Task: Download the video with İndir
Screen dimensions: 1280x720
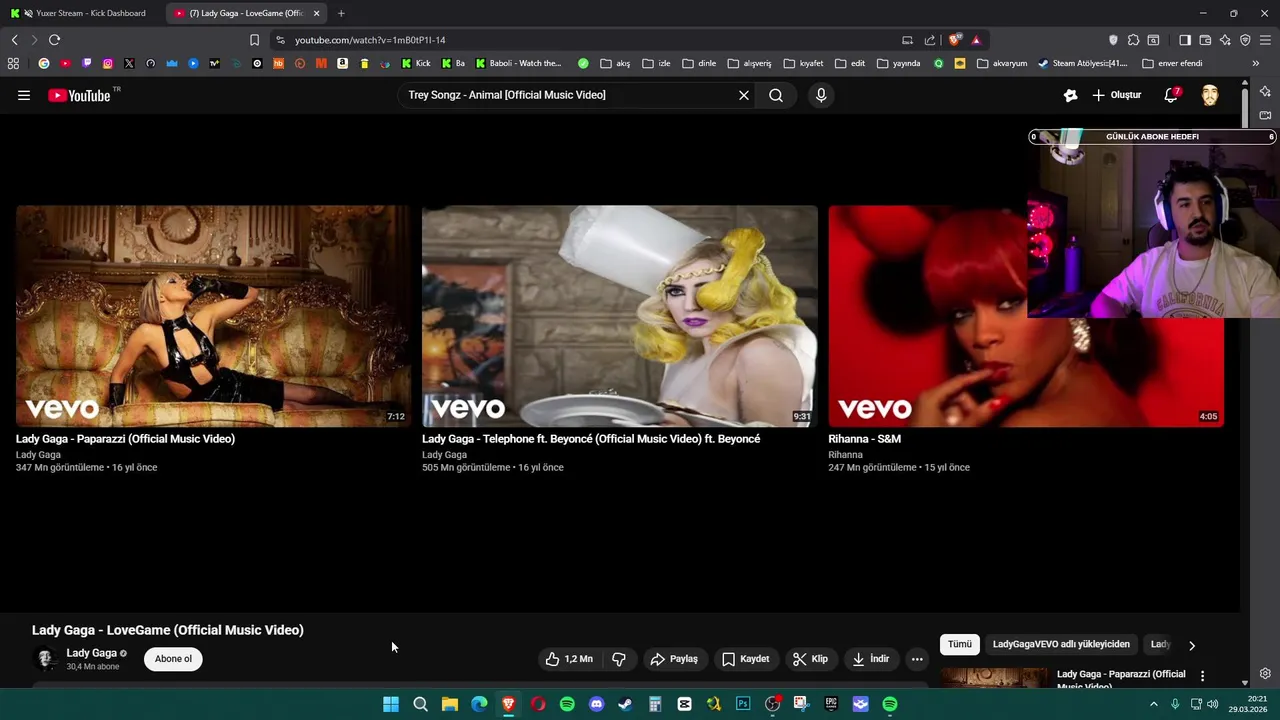Action: [870, 659]
